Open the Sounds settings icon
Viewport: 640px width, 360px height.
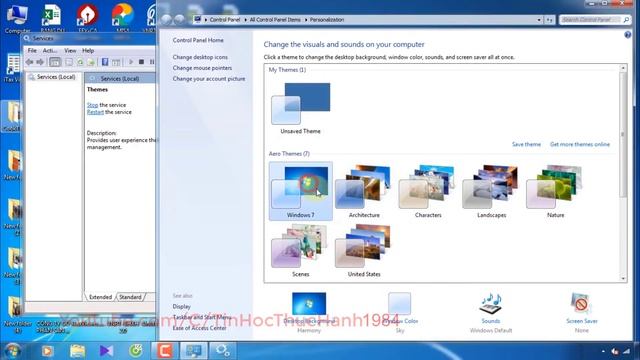pyautogui.click(x=491, y=304)
